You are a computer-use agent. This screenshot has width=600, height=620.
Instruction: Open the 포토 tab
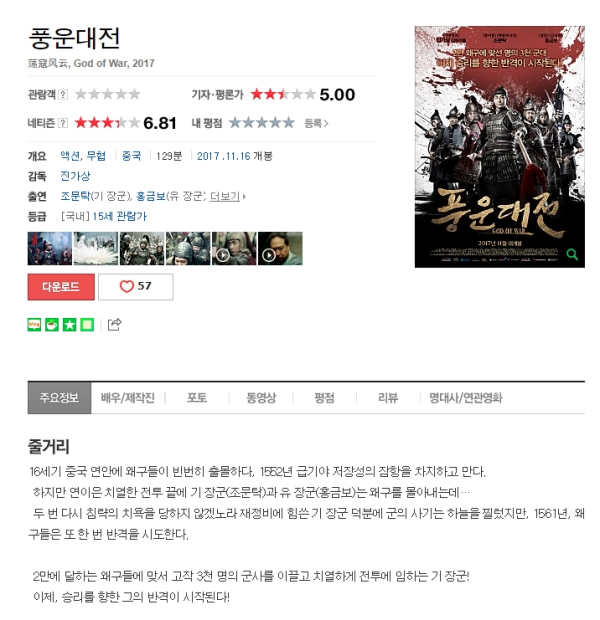click(x=197, y=398)
